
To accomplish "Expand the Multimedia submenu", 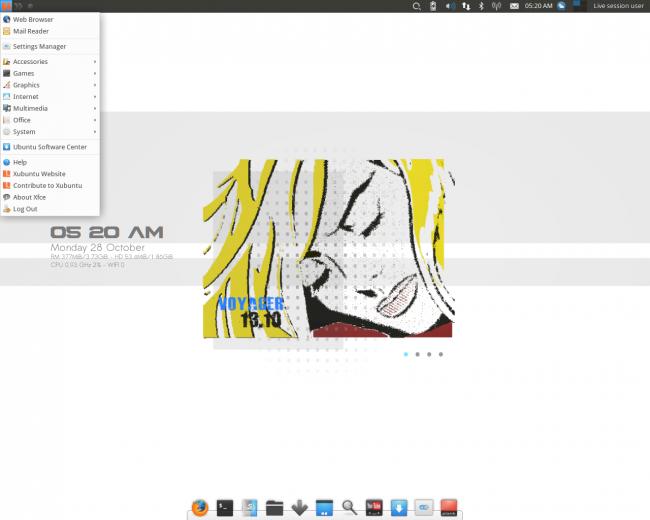I will click(x=50, y=108).
